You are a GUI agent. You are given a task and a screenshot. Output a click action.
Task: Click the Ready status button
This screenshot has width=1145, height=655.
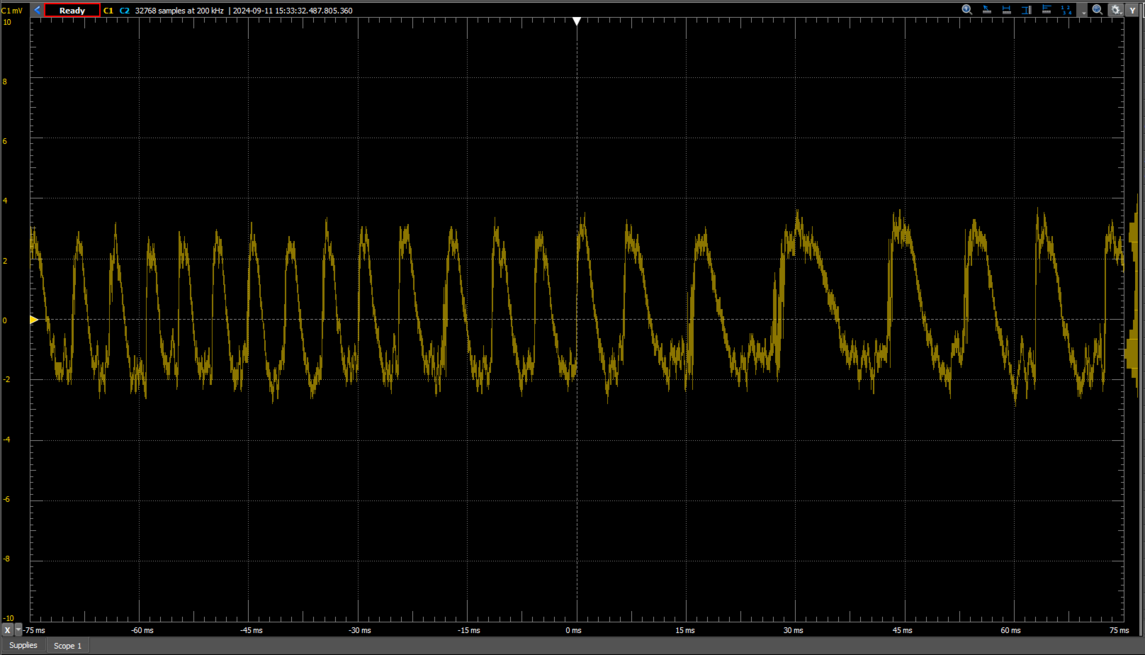pos(72,10)
